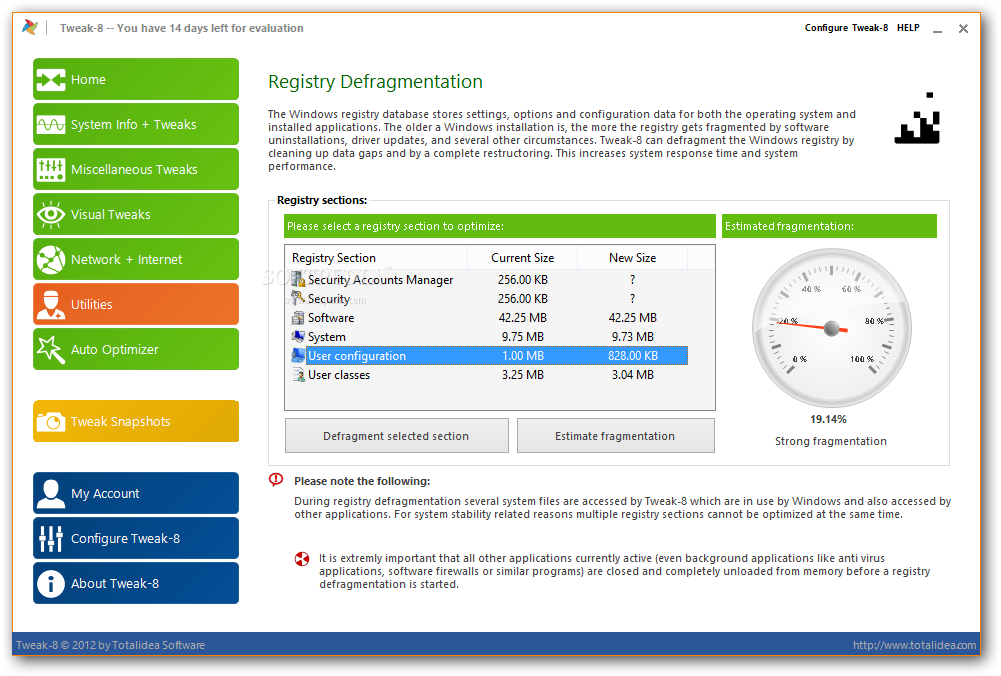
Task: Click the 3.04 MB new size cell
Action: (632, 375)
